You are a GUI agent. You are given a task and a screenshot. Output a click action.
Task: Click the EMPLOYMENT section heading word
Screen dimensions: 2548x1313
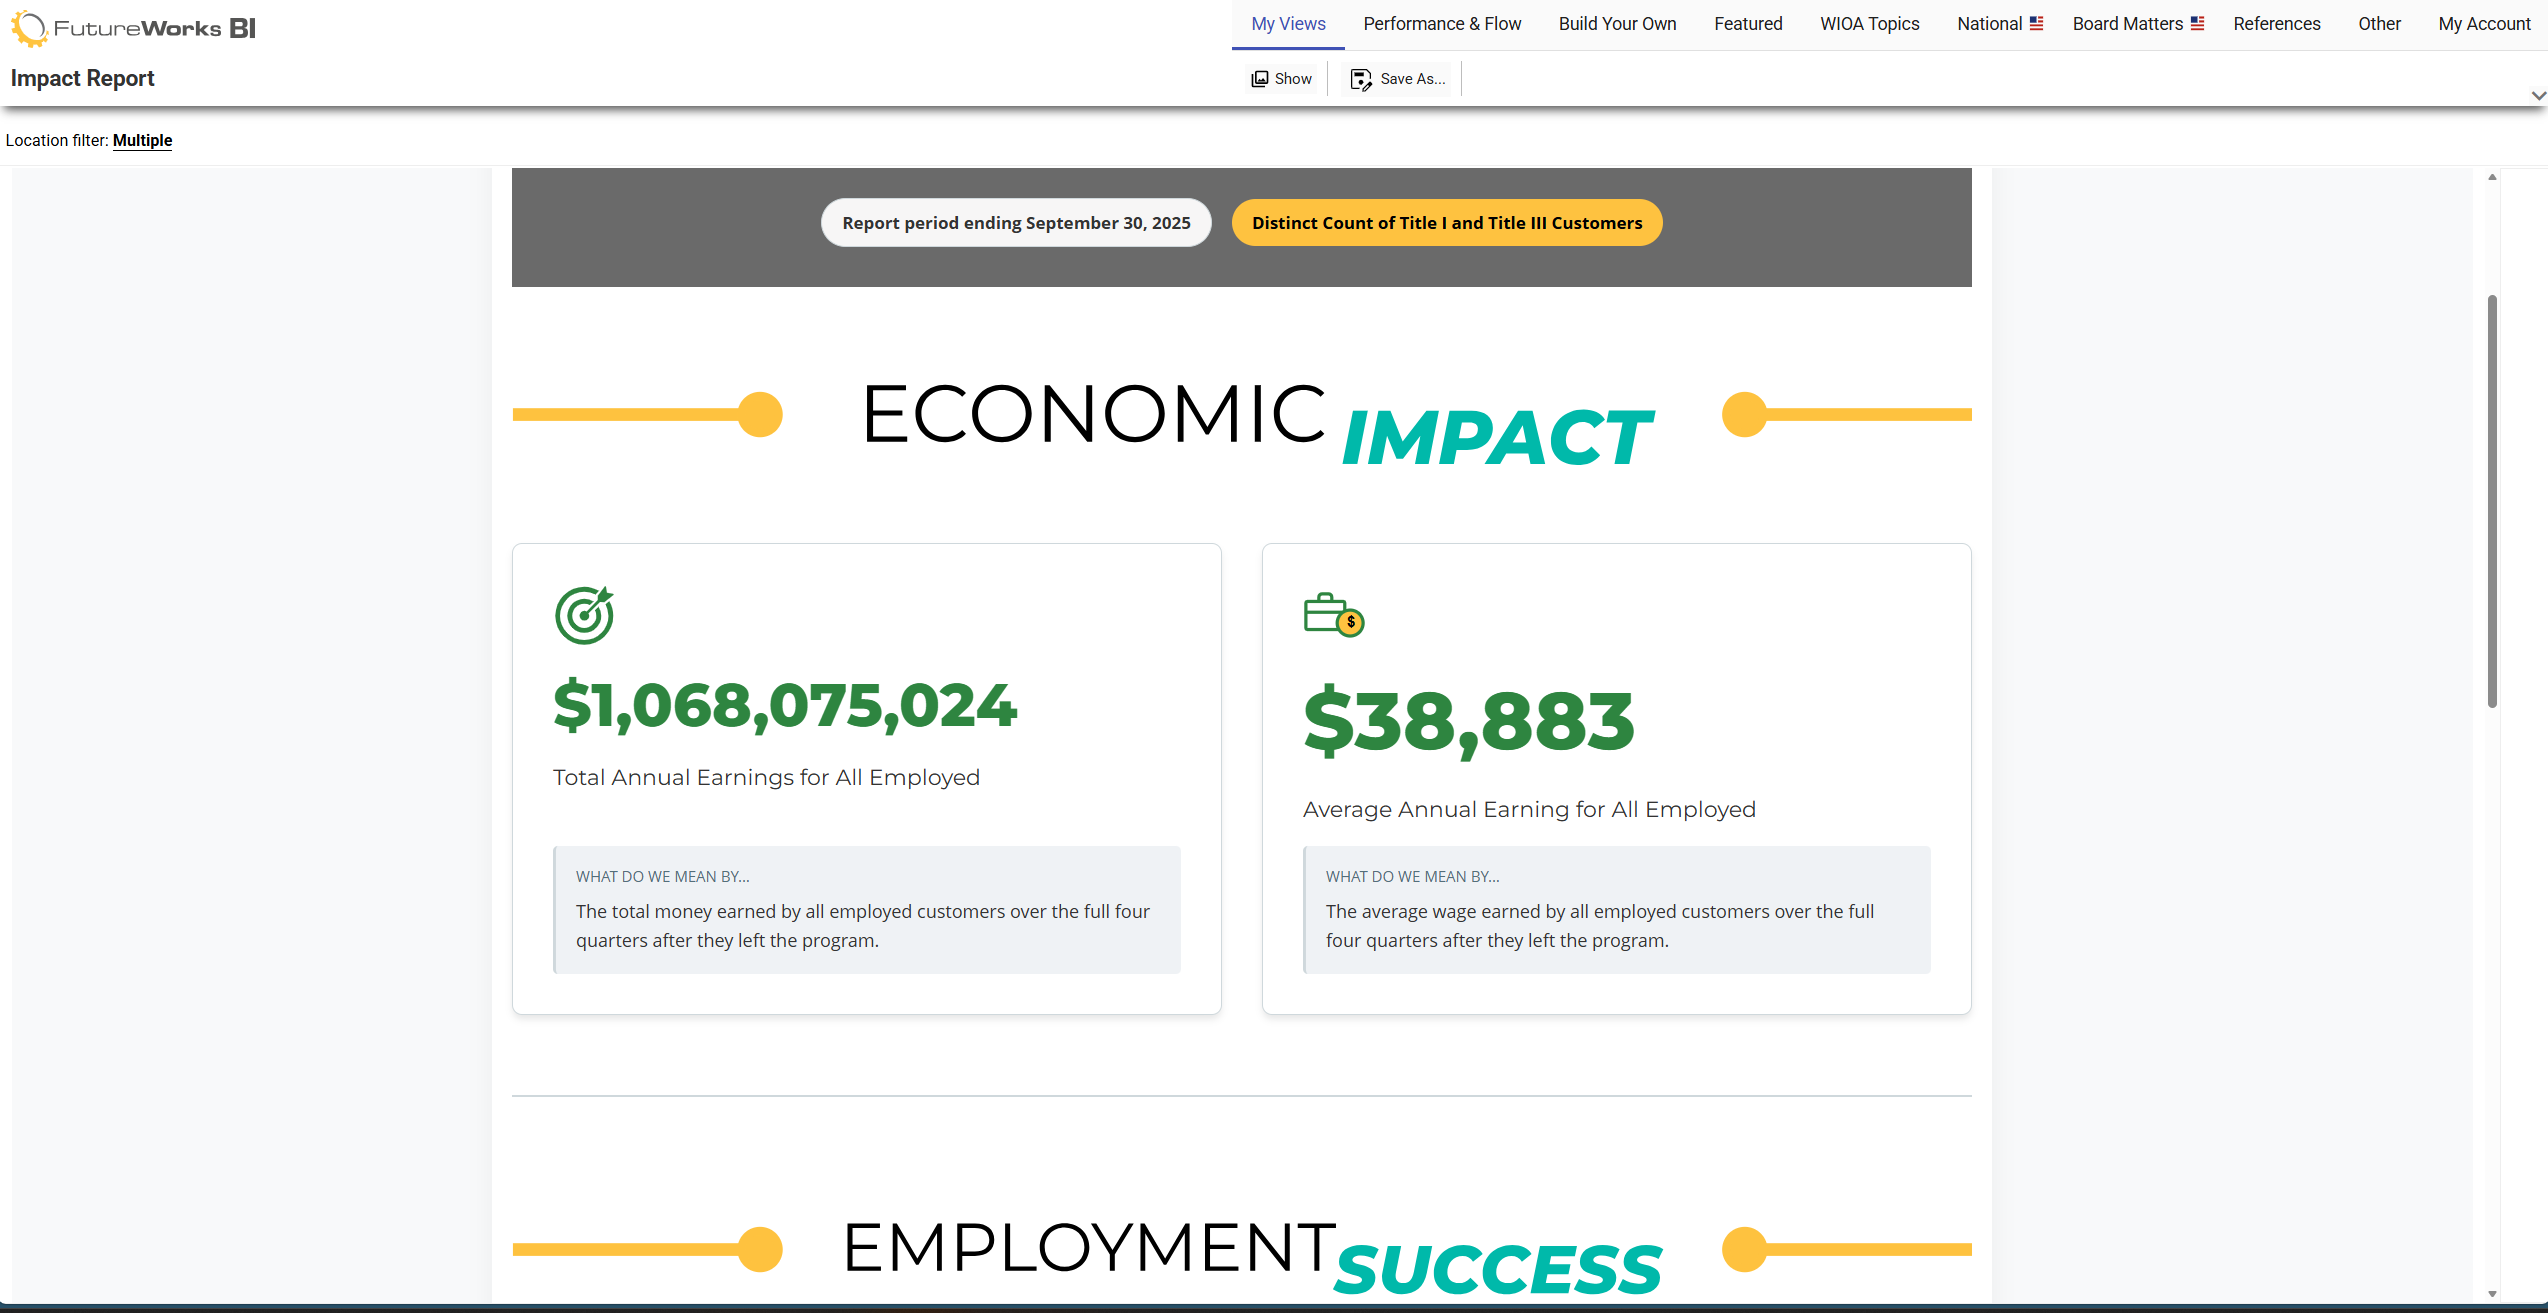[x=1089, y=1248]
